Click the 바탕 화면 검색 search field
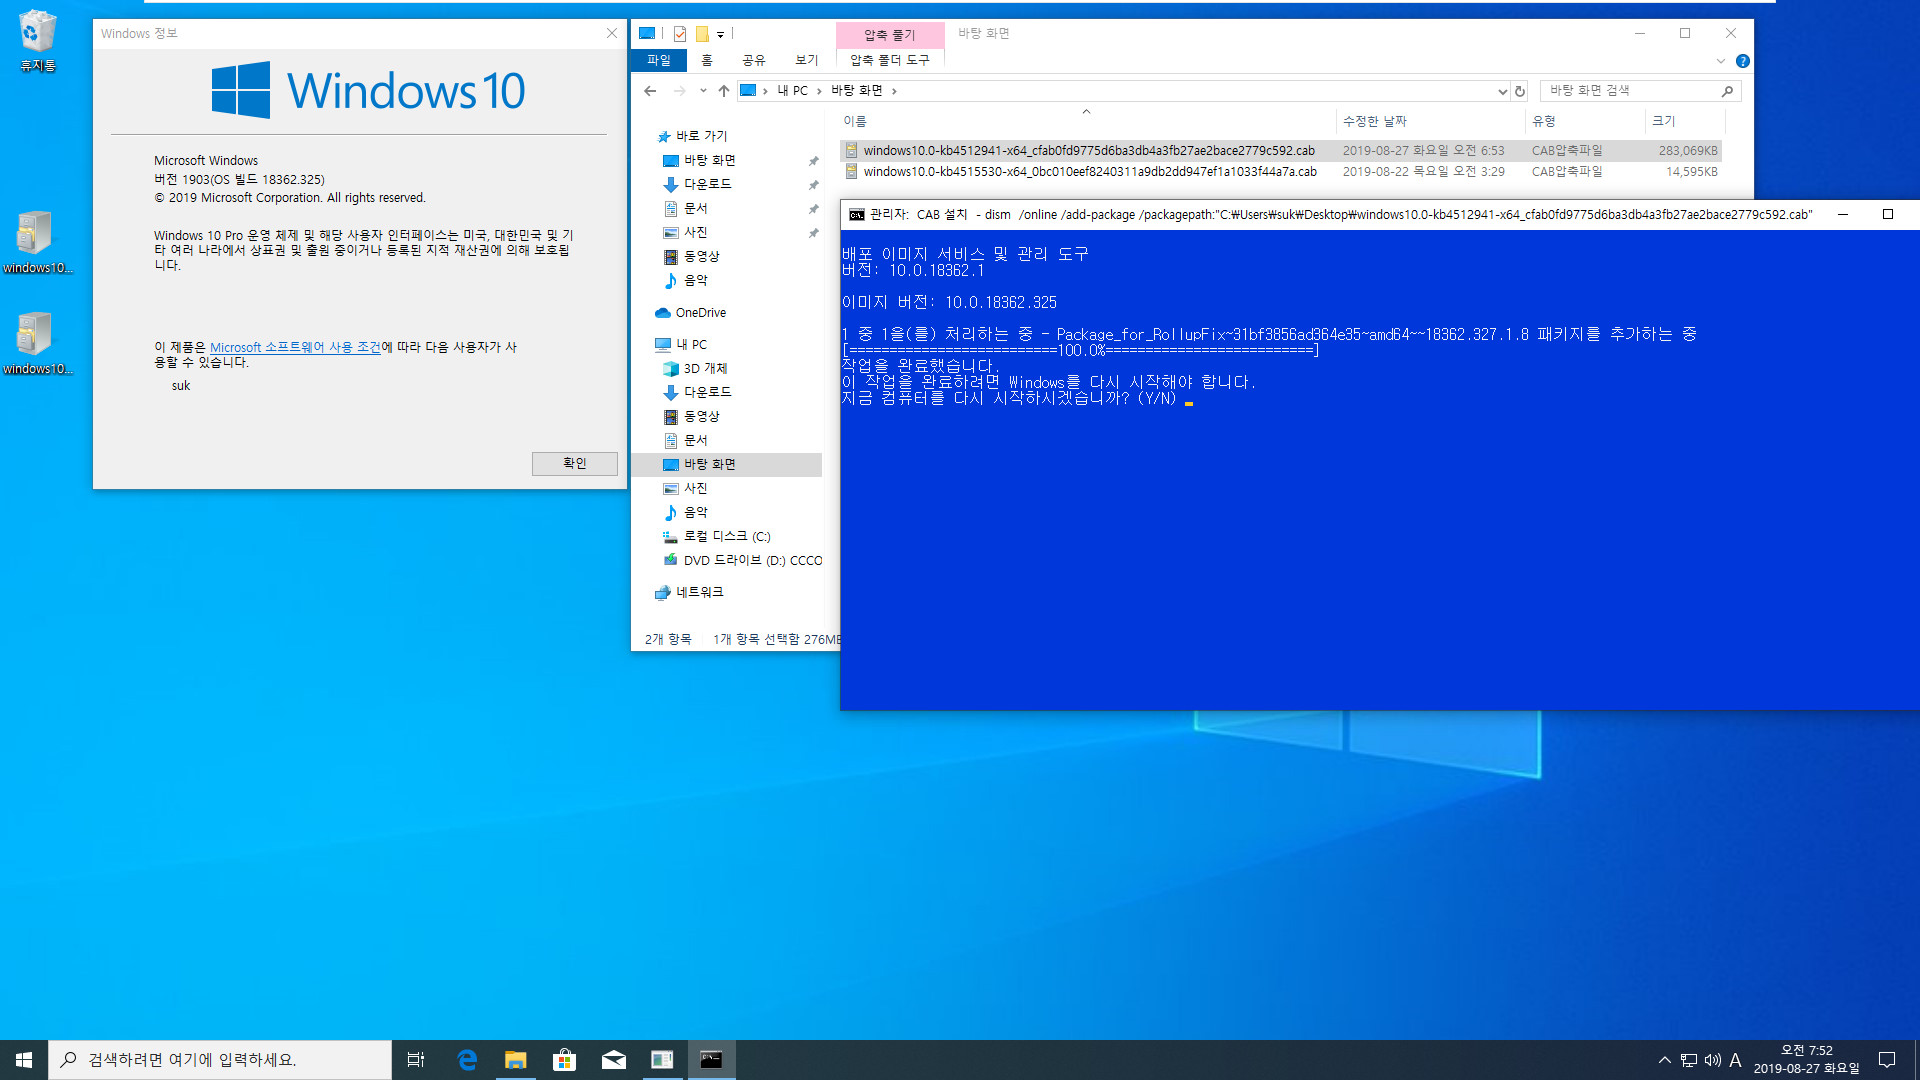The width and height of the screenshot is (1920, 1080). (1630, 91)
